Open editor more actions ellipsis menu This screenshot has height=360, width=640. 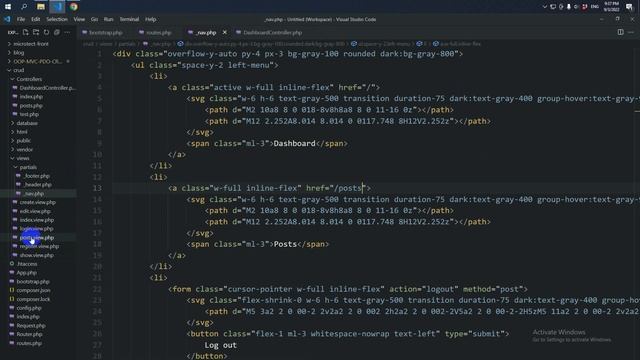(631, 32)
